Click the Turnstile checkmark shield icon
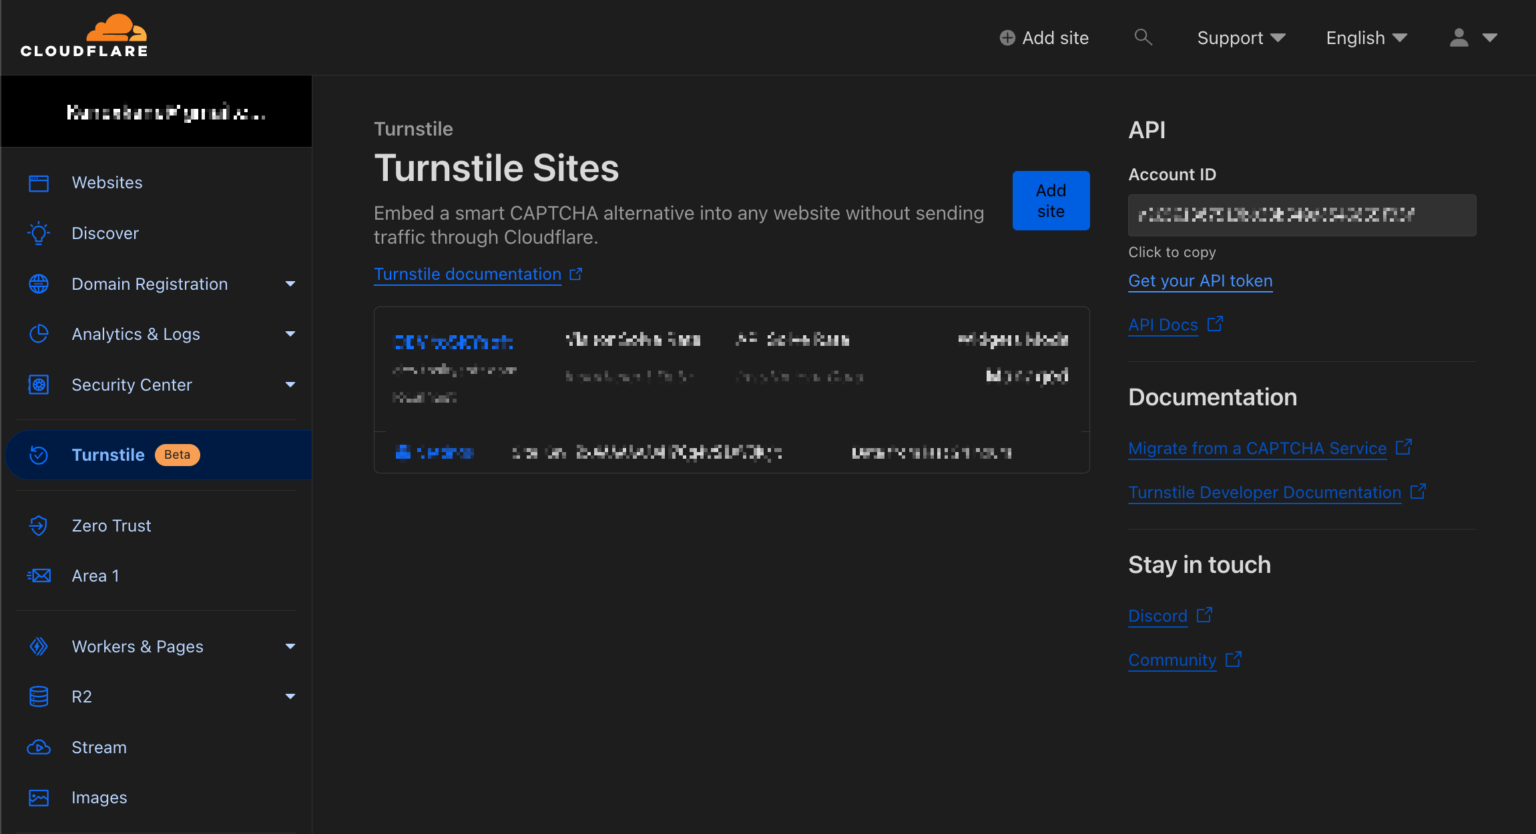1536x834 pixels. point(38,454)
